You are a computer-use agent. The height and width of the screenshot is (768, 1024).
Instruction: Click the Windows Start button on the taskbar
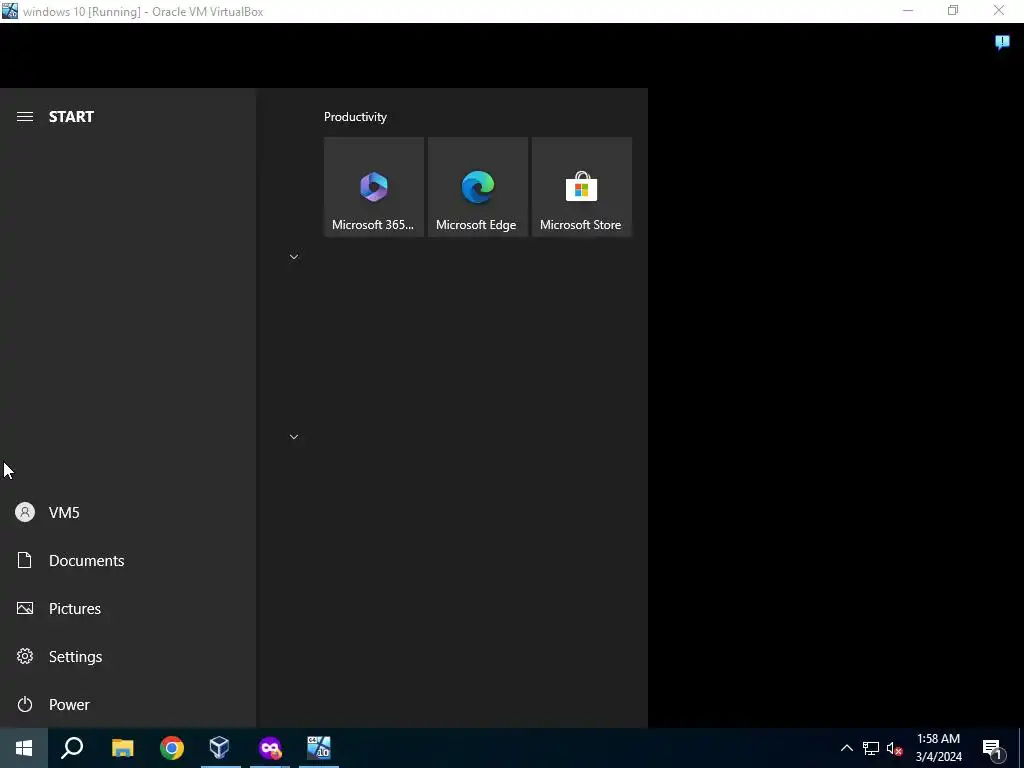[24, 748]
